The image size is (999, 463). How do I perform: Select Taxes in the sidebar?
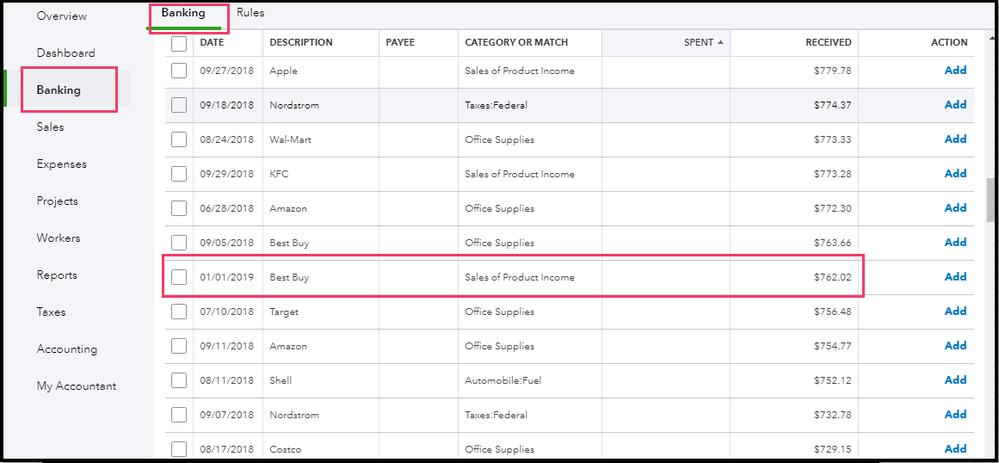tap(51, 312)
